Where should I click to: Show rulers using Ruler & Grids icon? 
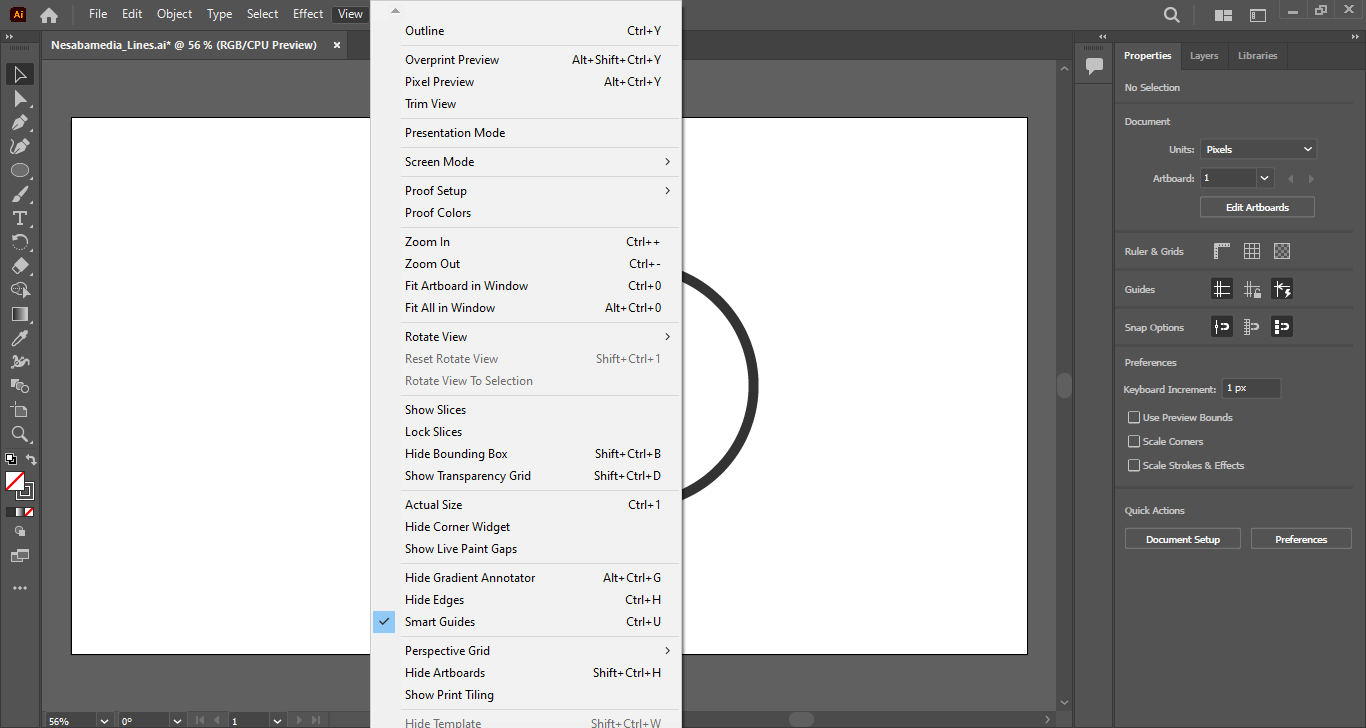click(1222, 251)
